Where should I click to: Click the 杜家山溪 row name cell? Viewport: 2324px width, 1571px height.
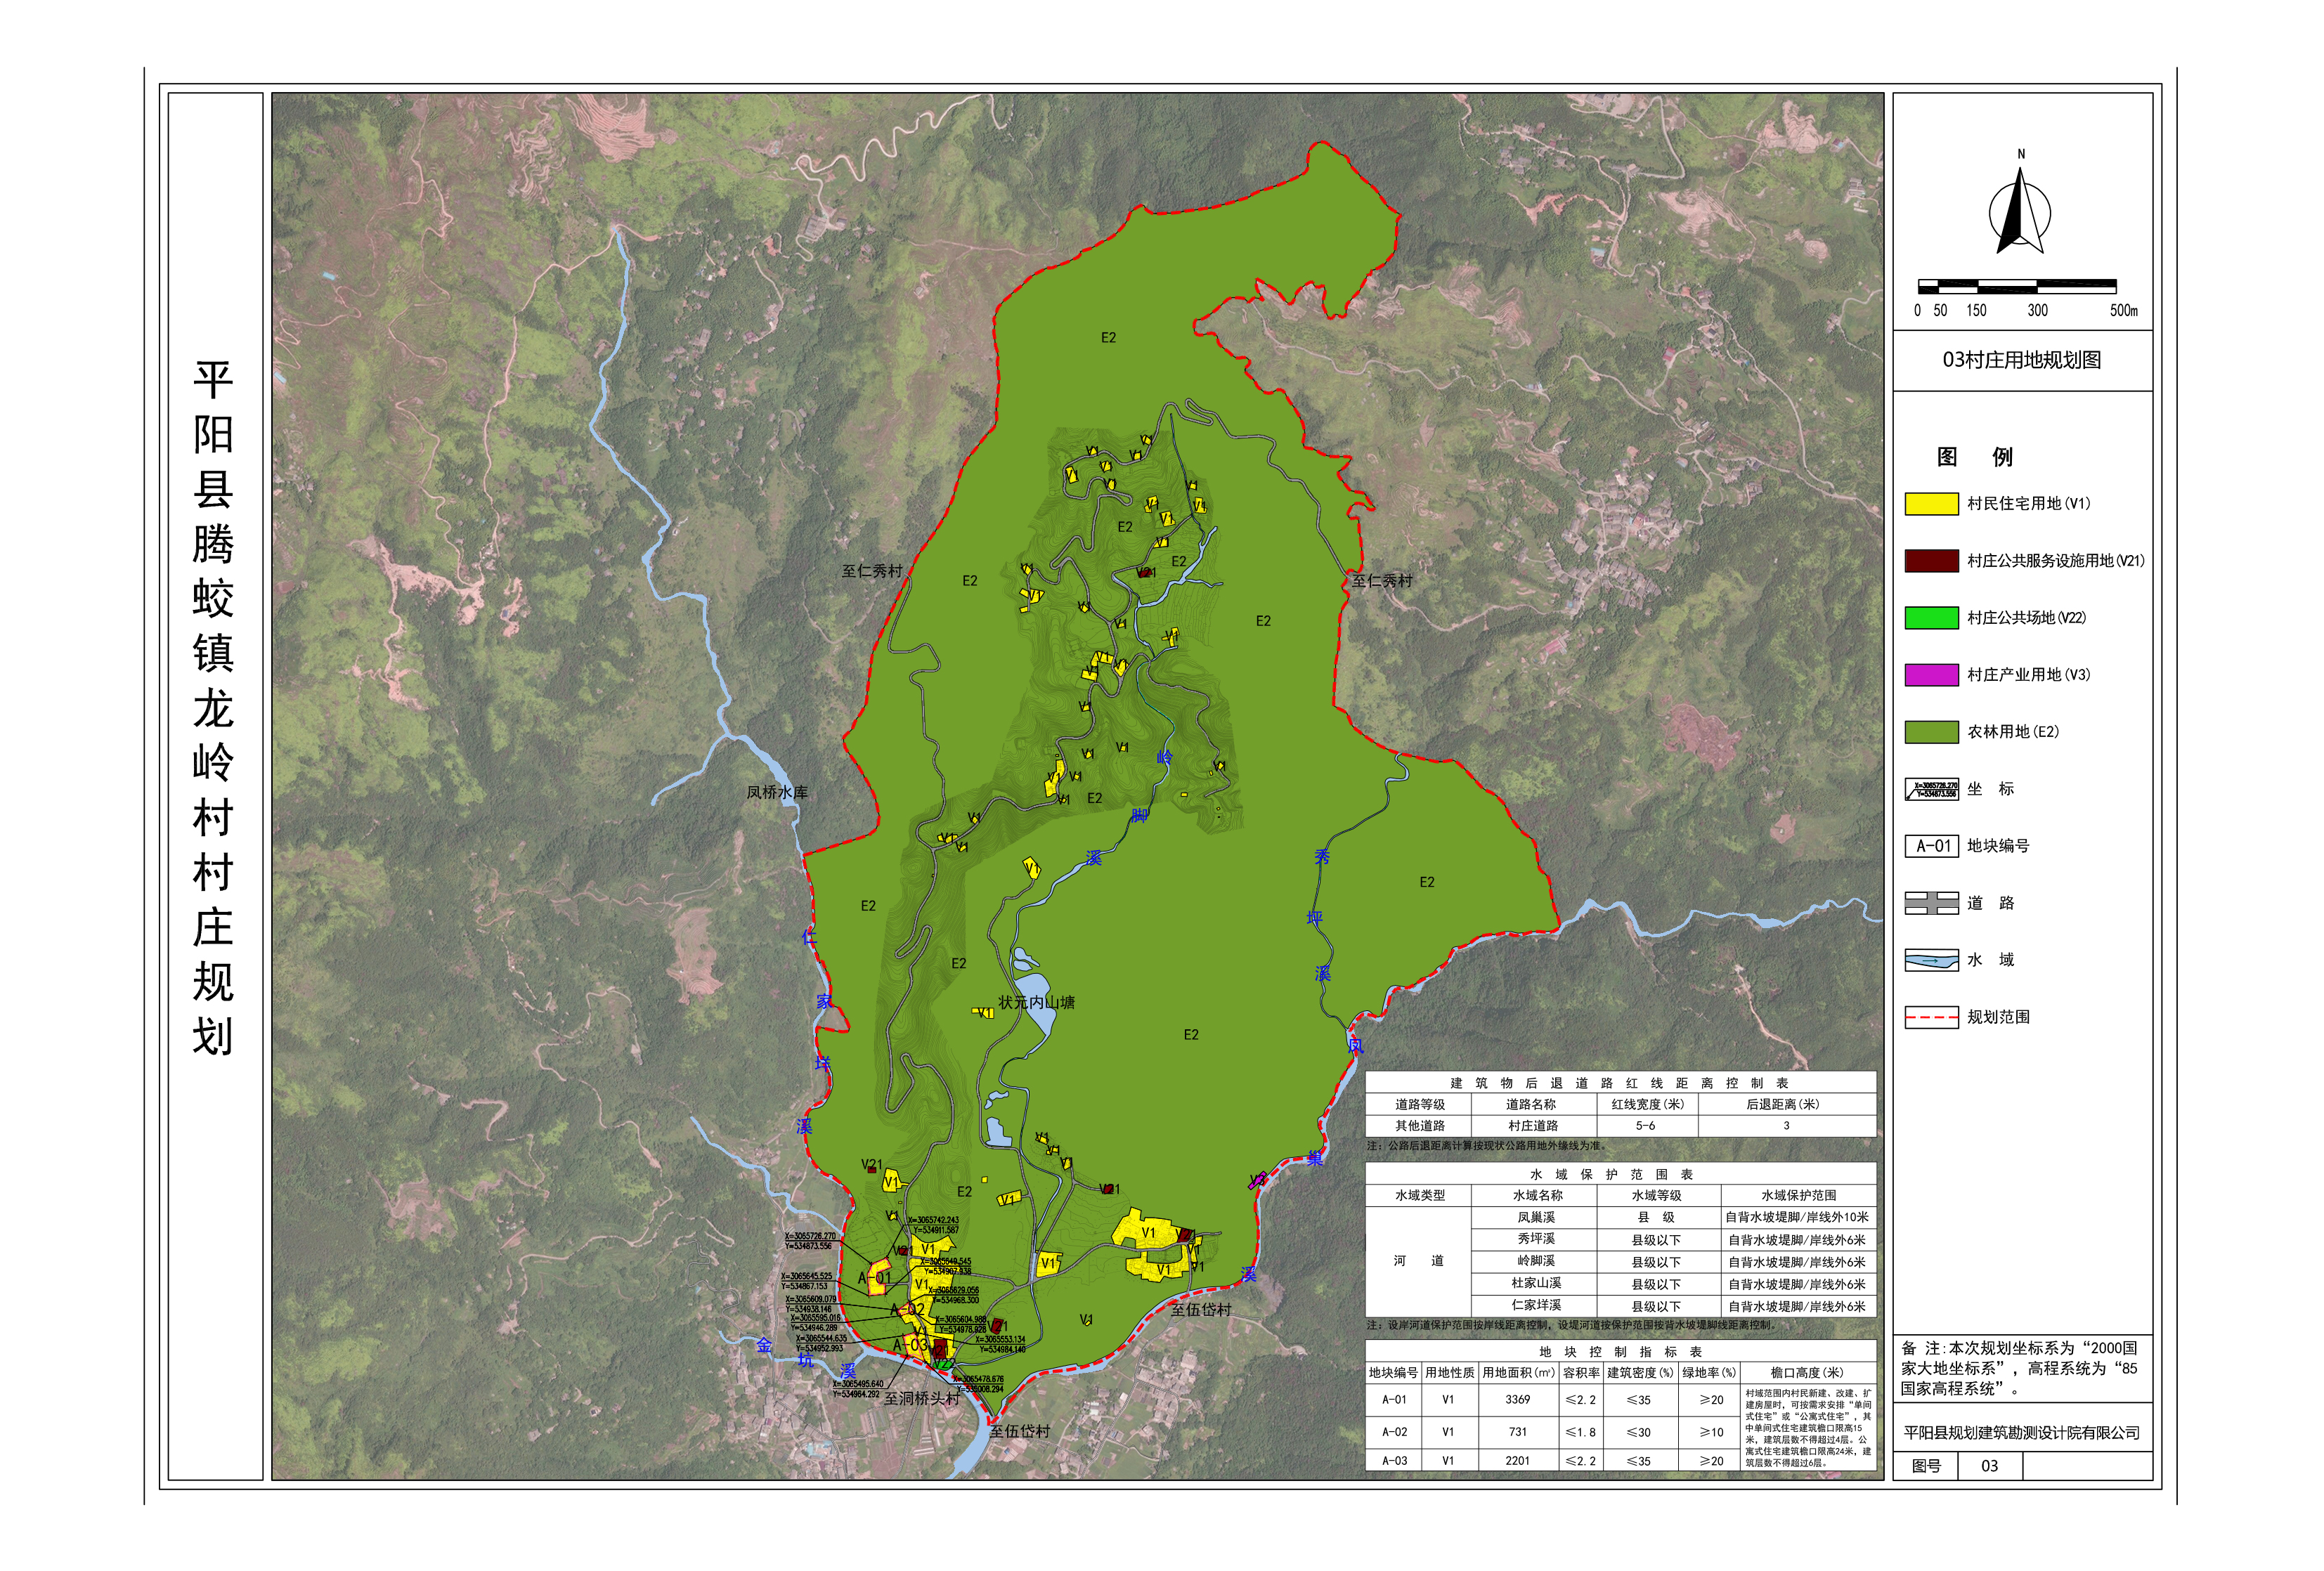click(1536, 1283)
